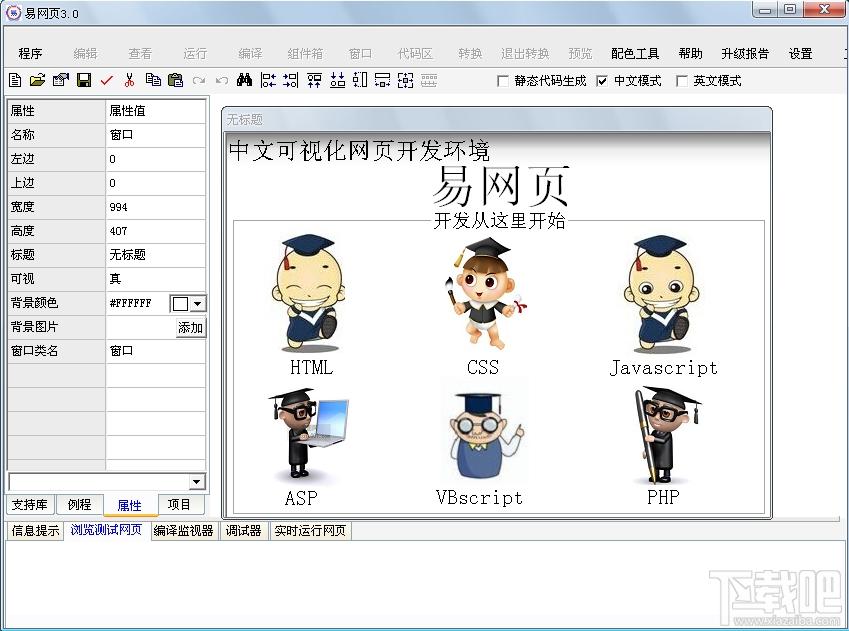Expand the 背景颜色 color dropdown arrow

click(197, 303)
